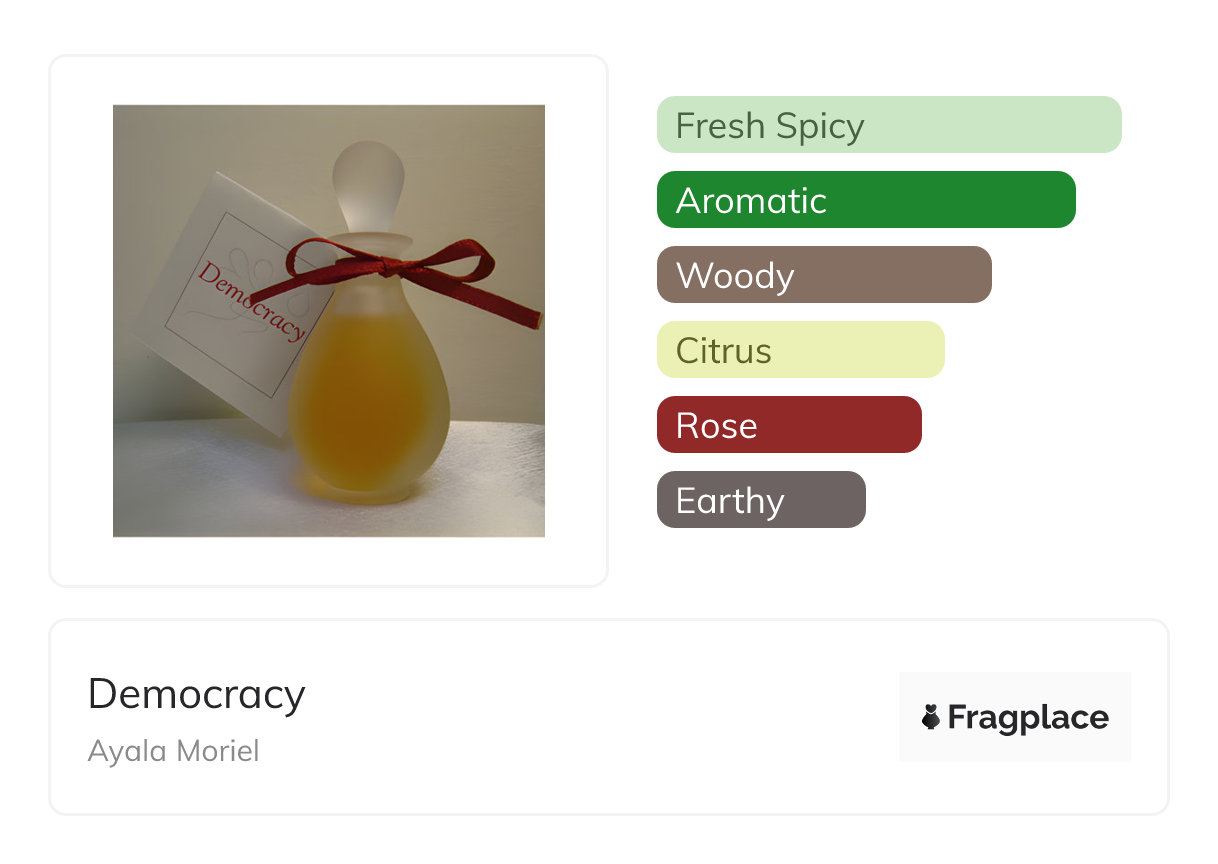Choose the pale yellow Citrus accord bar
Viewport: 1218px width, 864px height.
tap(800, 350)
